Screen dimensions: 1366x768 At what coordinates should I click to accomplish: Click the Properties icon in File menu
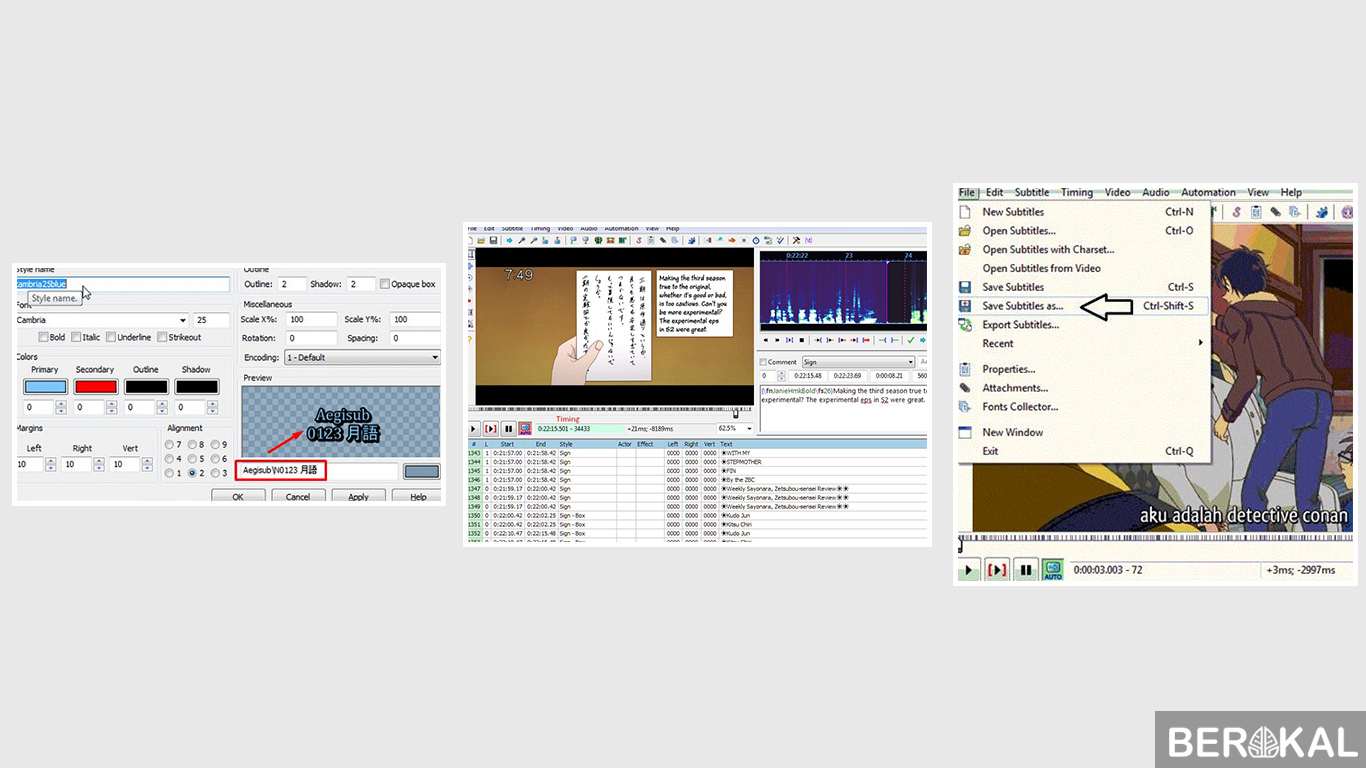[x=965, y=369]
